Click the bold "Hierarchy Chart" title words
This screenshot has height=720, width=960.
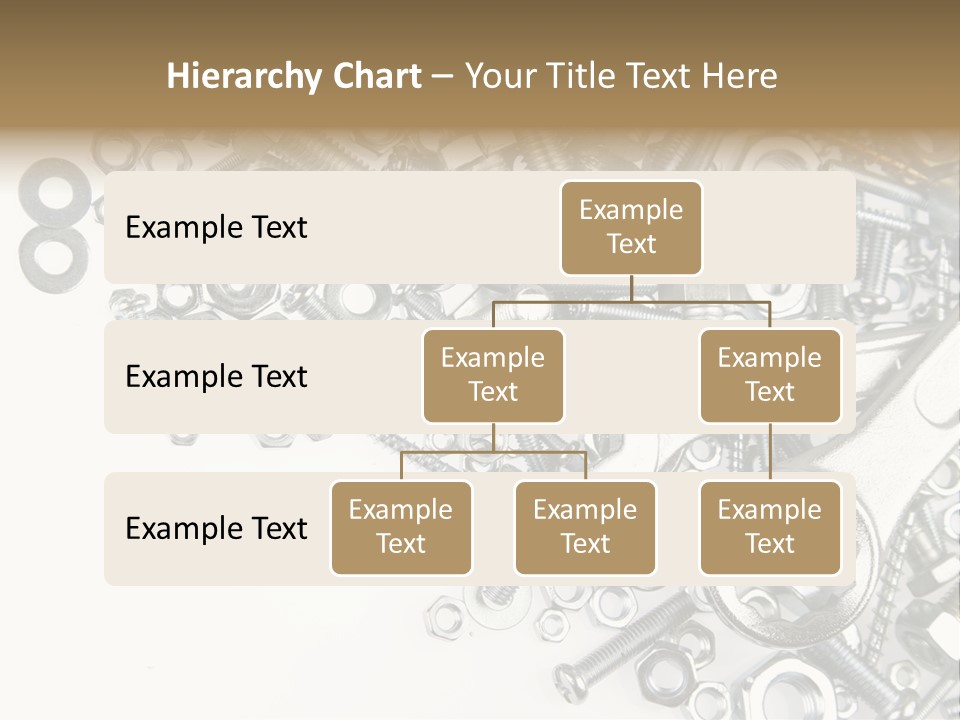[293, 76]
